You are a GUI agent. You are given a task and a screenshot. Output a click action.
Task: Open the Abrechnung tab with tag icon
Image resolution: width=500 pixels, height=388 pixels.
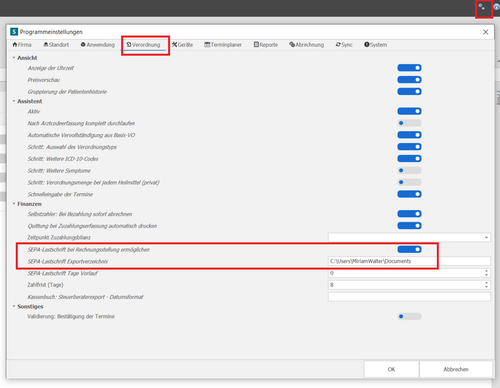coord(307,45)
